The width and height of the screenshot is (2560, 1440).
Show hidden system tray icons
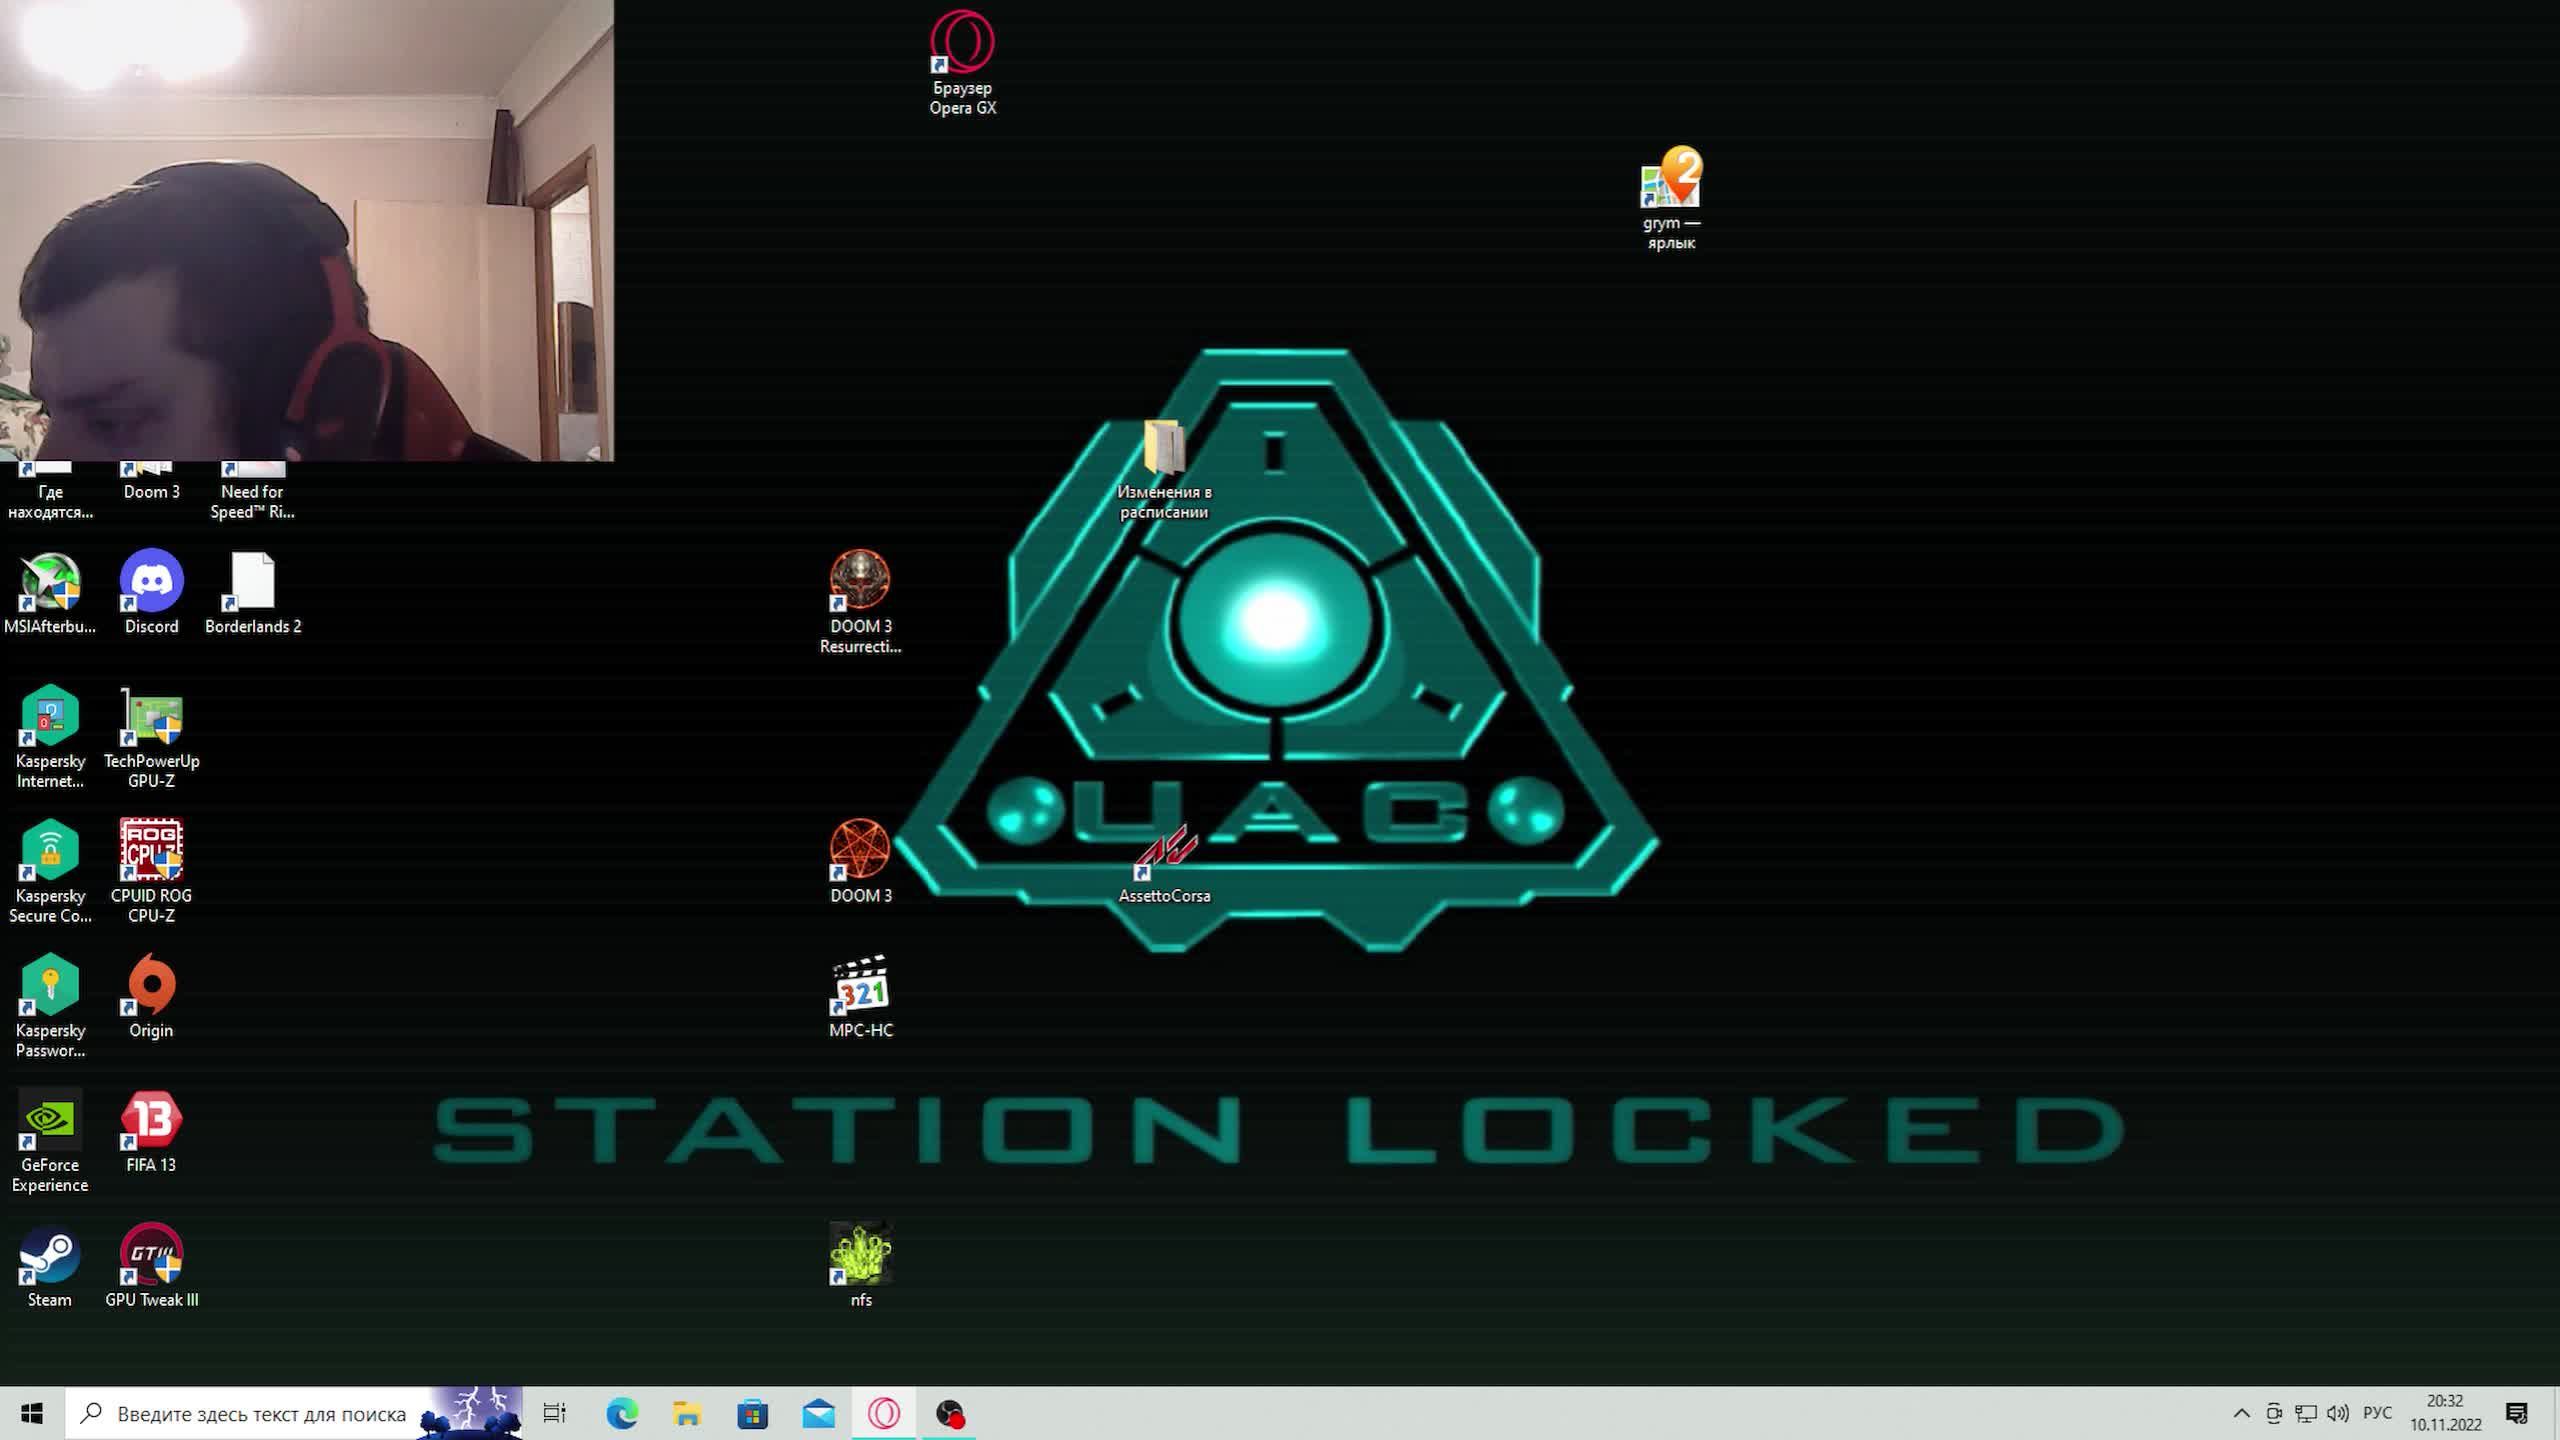coord(2241,1413)
